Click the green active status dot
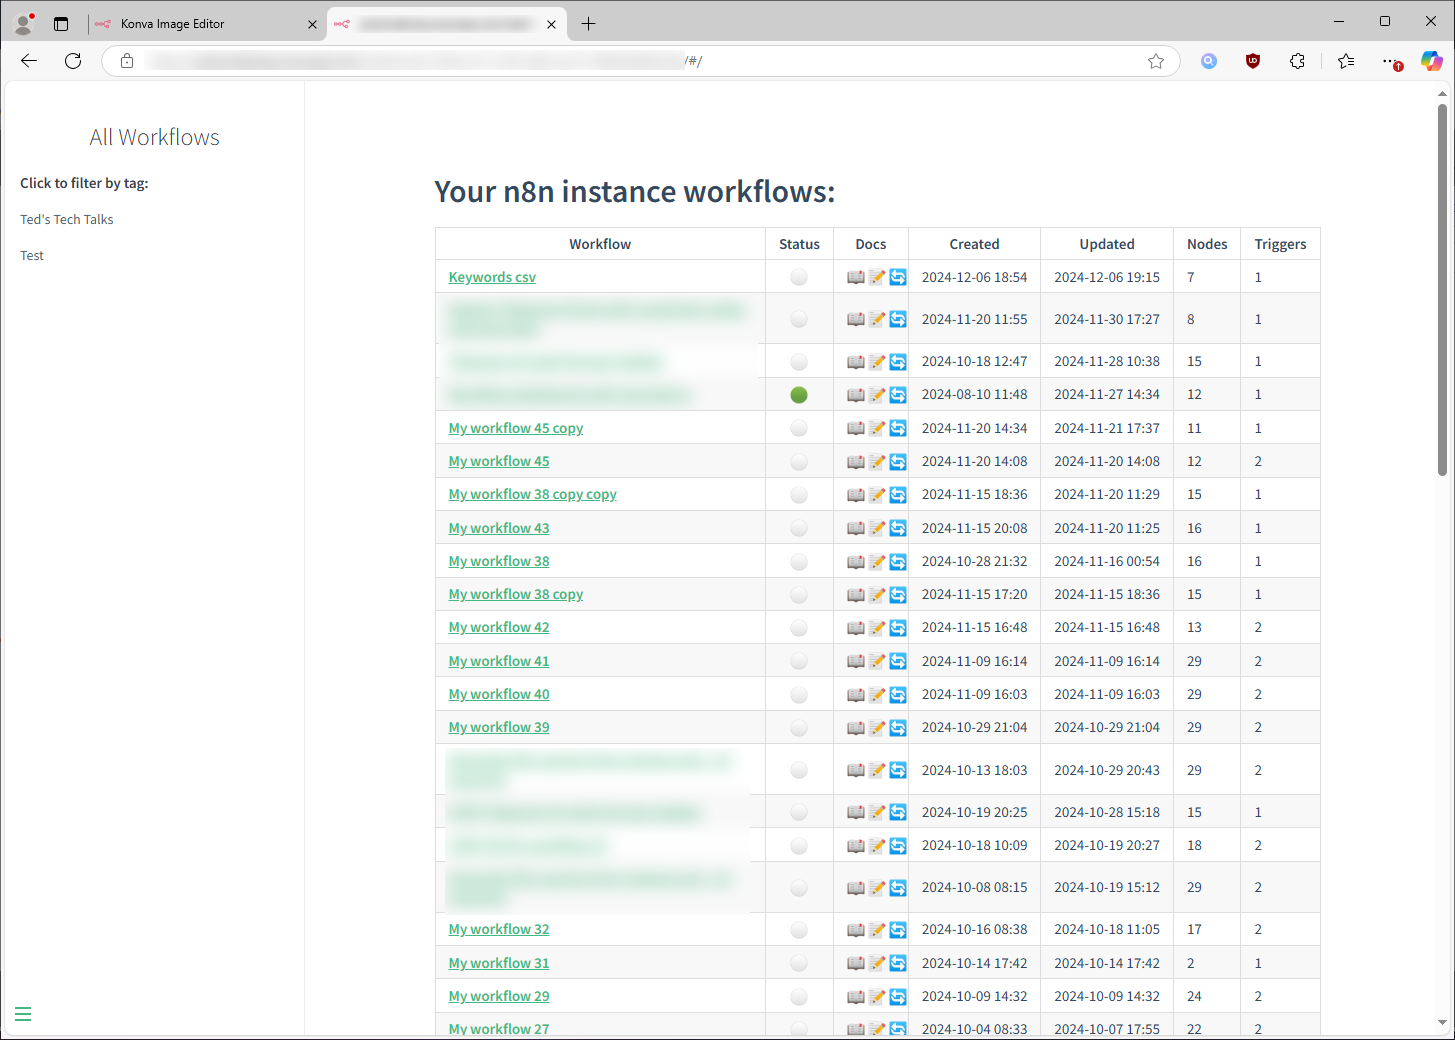The image size is (1455, 1040). pos(798,394)
